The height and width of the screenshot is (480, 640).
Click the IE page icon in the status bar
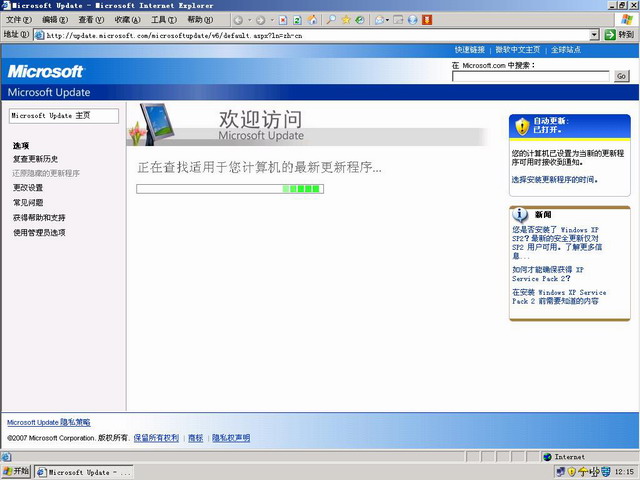pyautogui.click(x=6, y=457)
